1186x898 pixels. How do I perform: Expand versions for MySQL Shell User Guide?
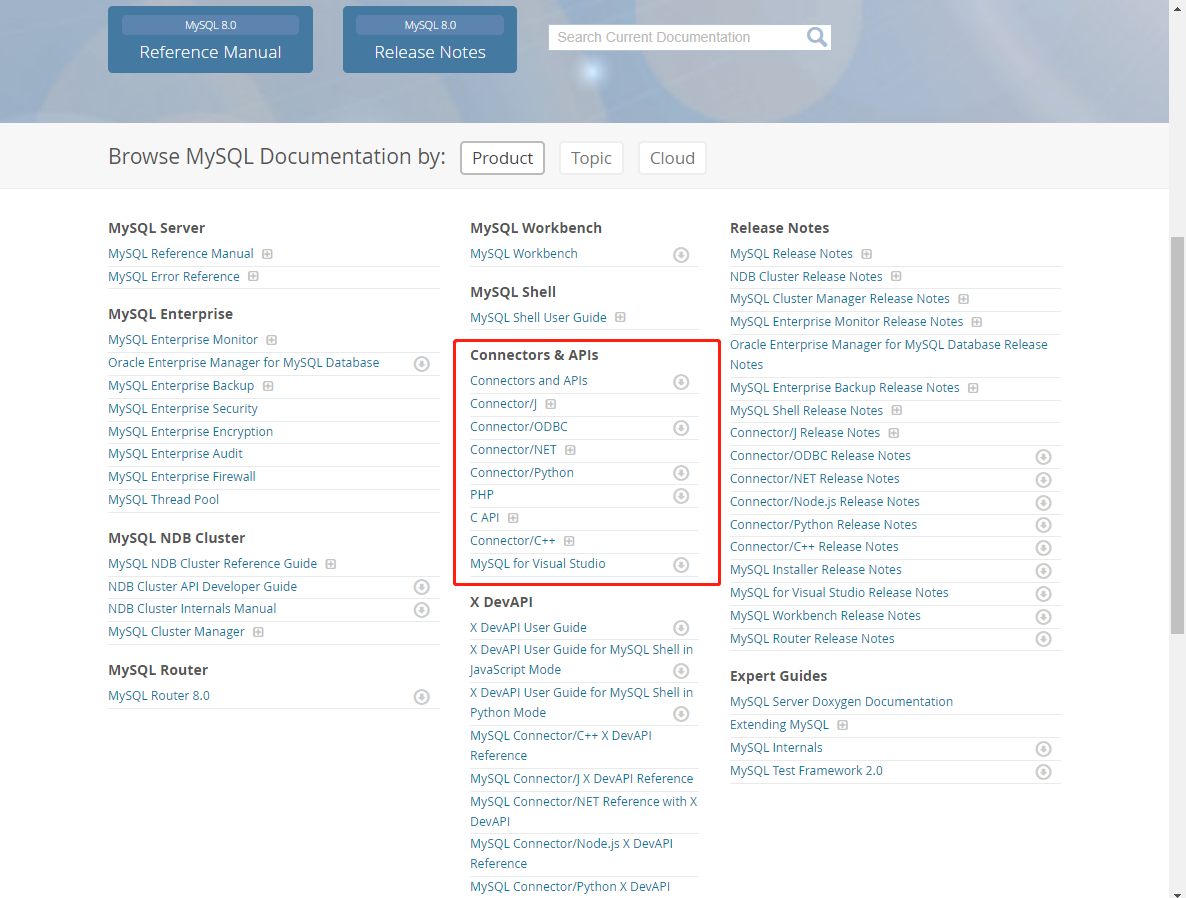621,317
